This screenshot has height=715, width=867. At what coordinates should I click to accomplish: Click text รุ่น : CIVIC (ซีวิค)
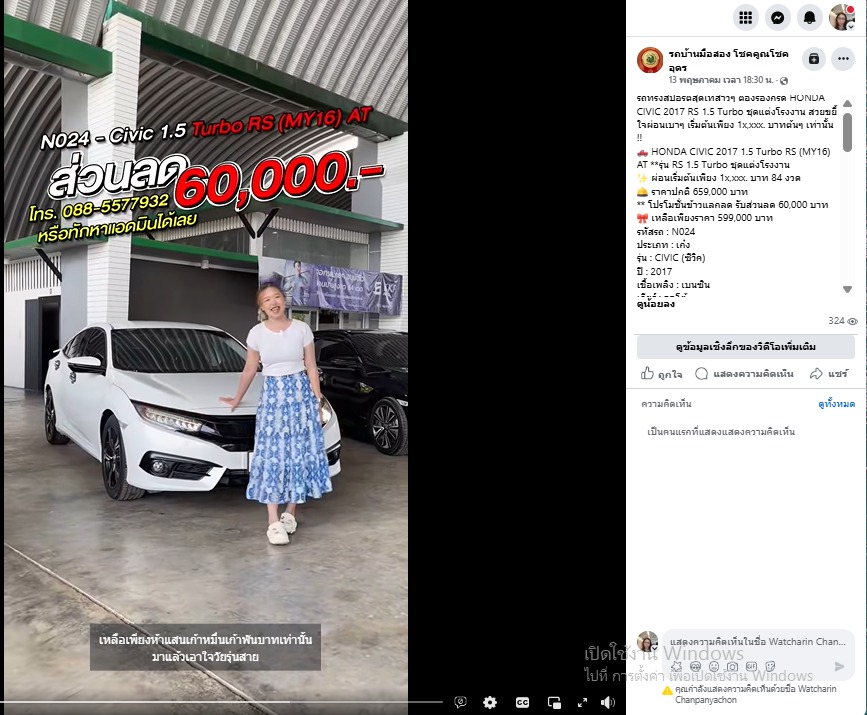coord(671,258)
